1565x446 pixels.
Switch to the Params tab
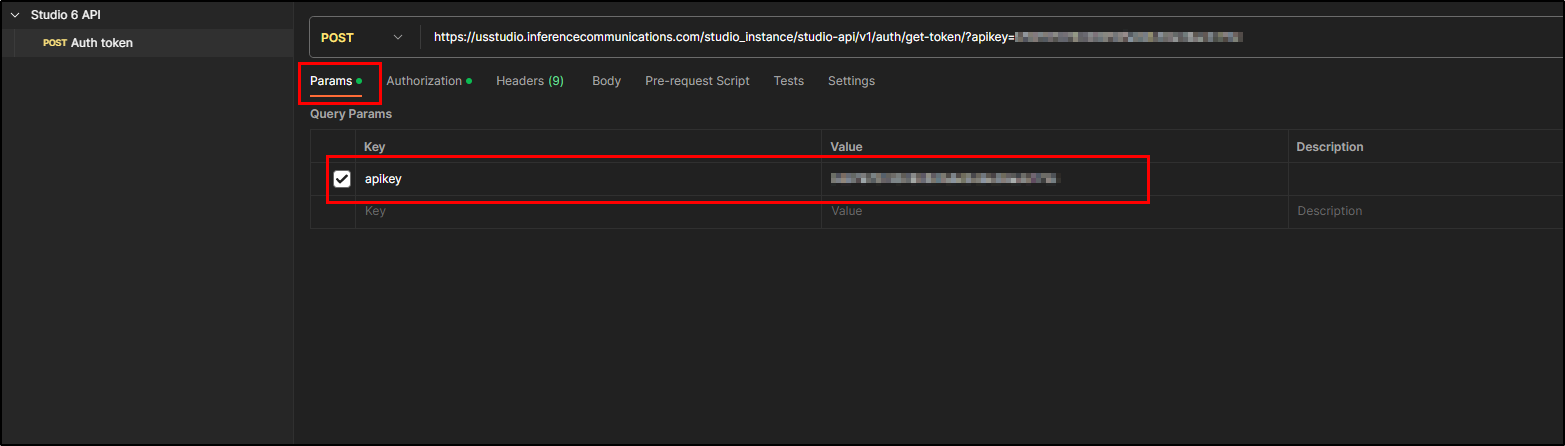pos(336,81)
